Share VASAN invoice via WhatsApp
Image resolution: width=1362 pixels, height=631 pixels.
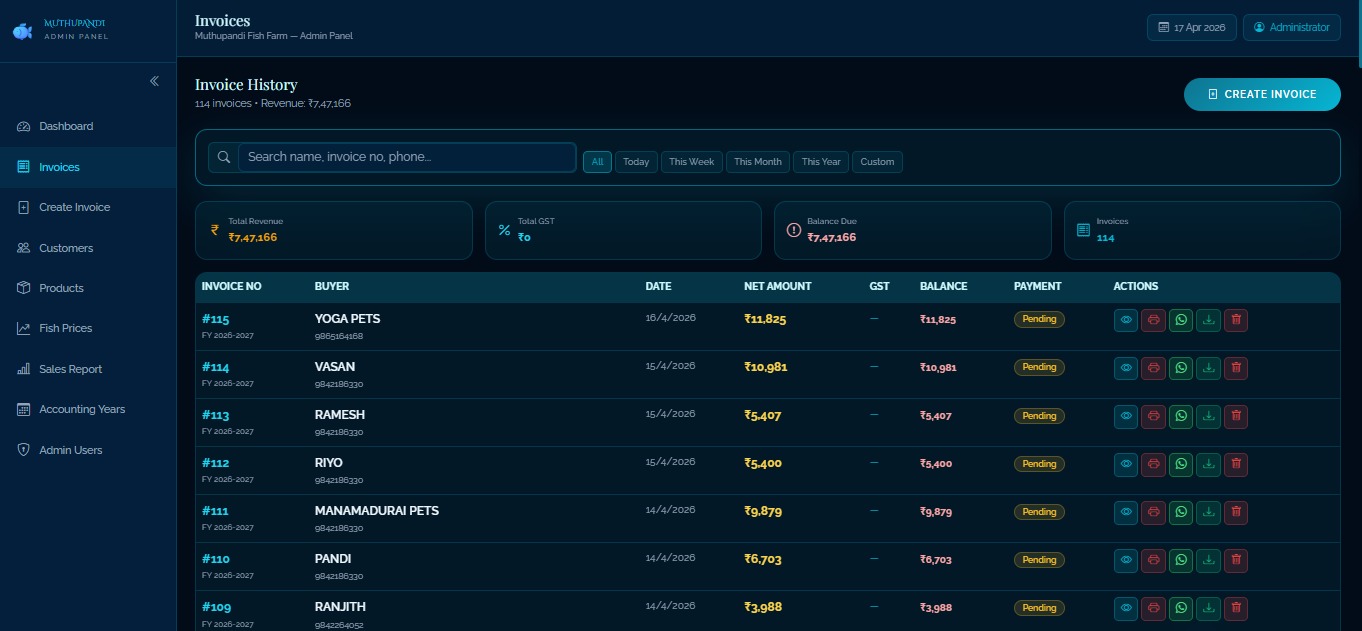(x=1181, y=367)
